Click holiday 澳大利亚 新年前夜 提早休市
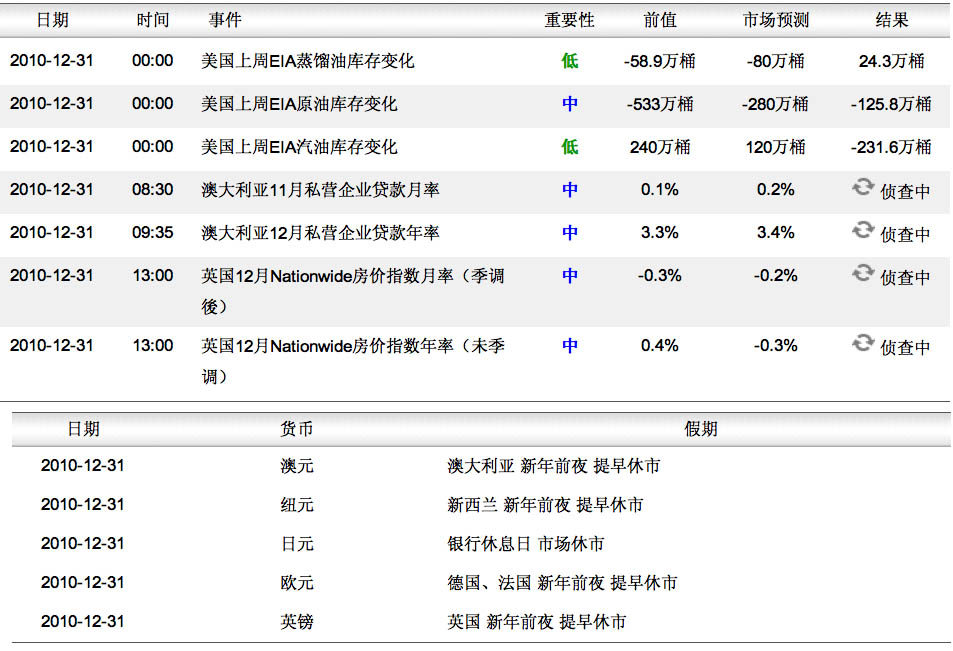953x651 pixels. click(554, 466)
